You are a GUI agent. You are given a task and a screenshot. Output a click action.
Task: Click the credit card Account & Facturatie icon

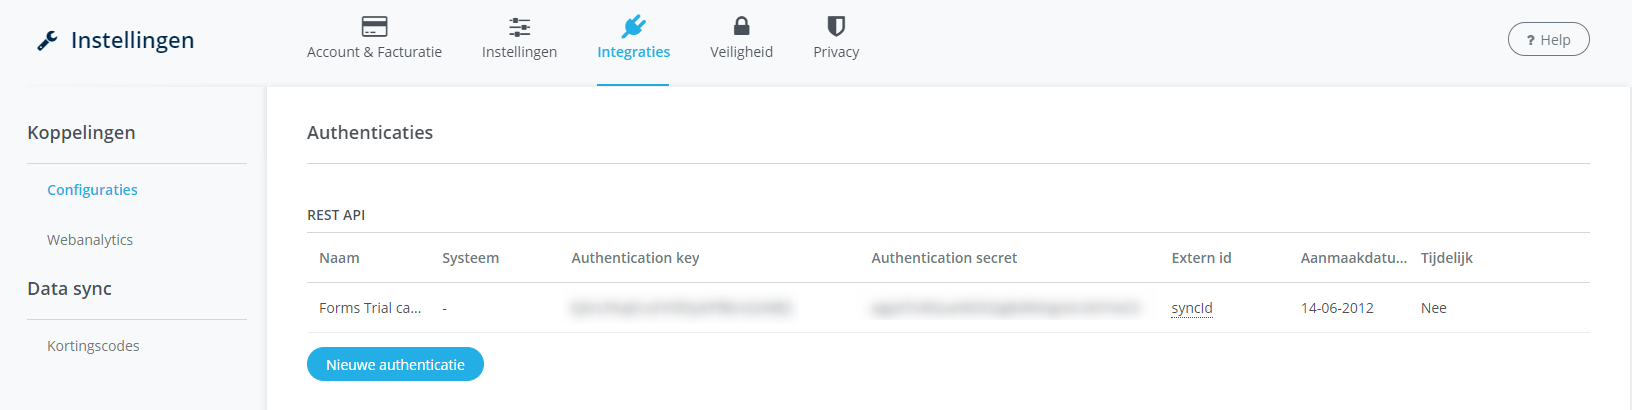[x=374, y=26]
